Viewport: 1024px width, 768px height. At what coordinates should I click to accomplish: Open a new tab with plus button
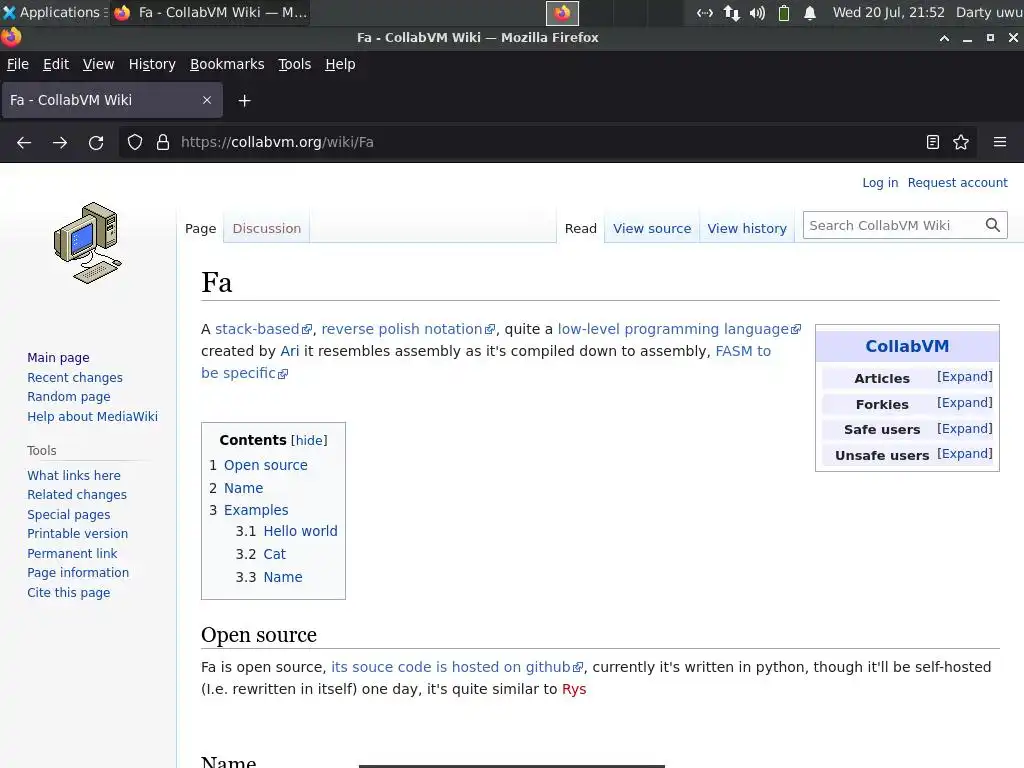(244, 101)
